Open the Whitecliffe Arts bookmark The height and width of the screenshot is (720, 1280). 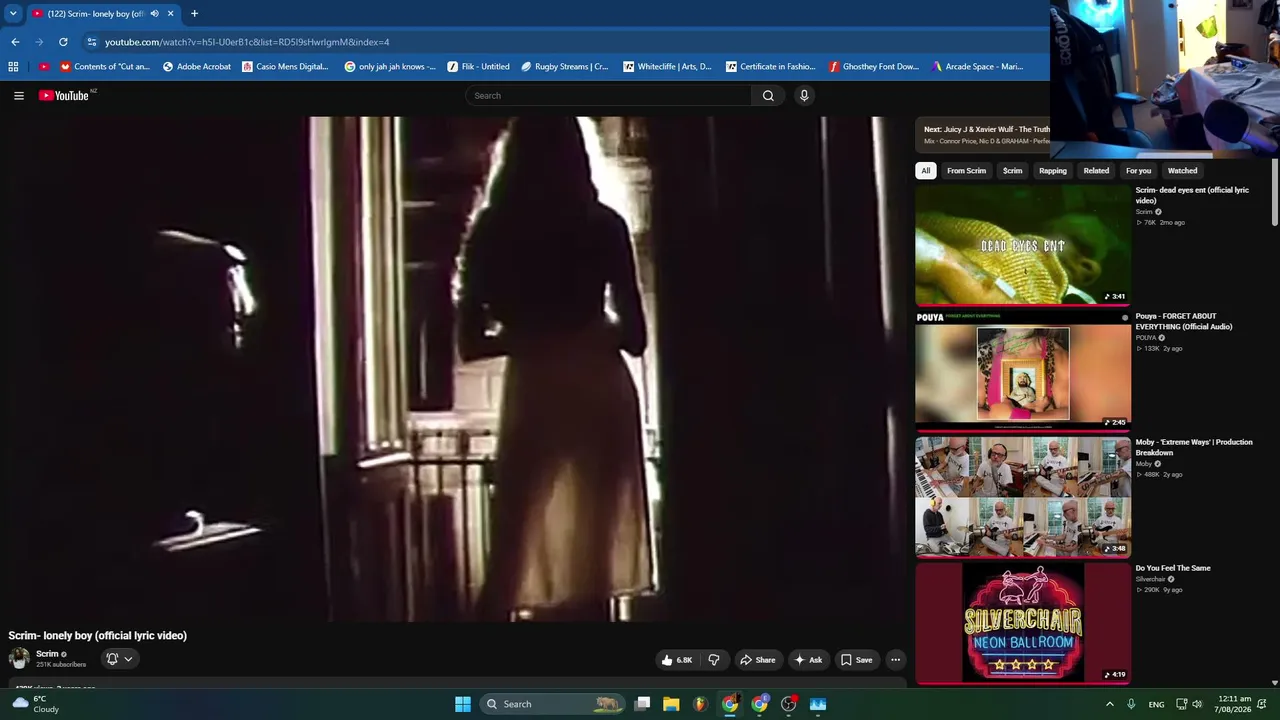point(667,67)
